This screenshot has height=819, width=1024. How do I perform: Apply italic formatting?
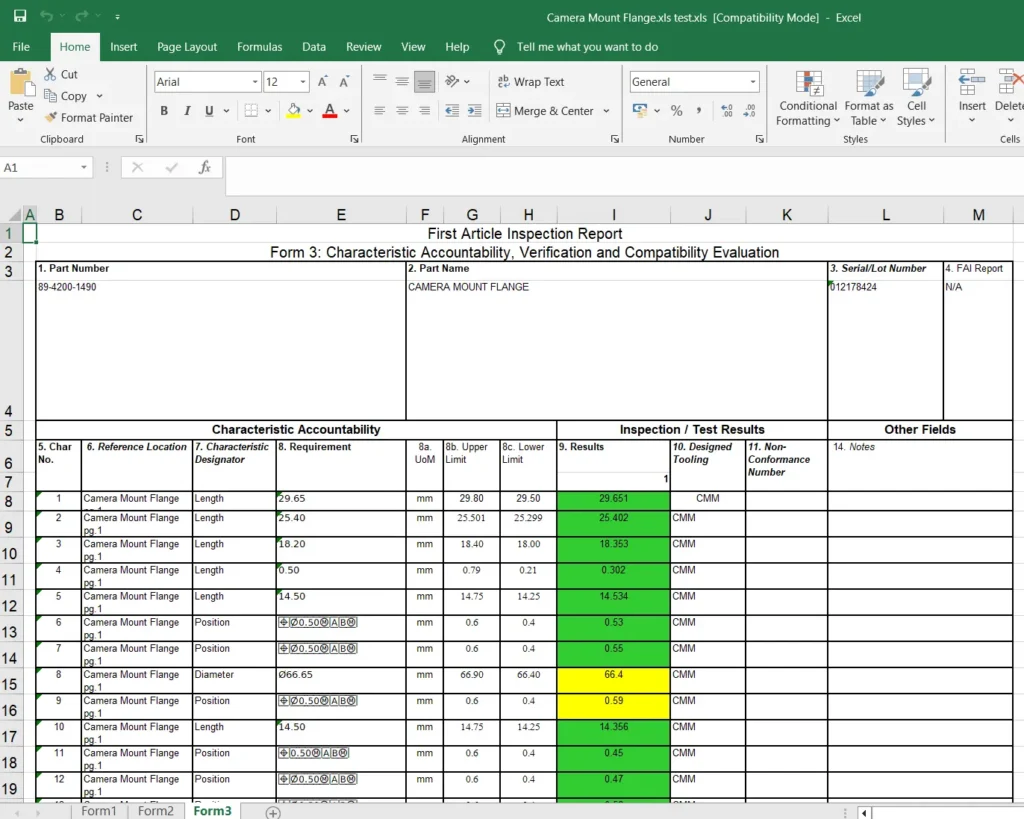187,111
